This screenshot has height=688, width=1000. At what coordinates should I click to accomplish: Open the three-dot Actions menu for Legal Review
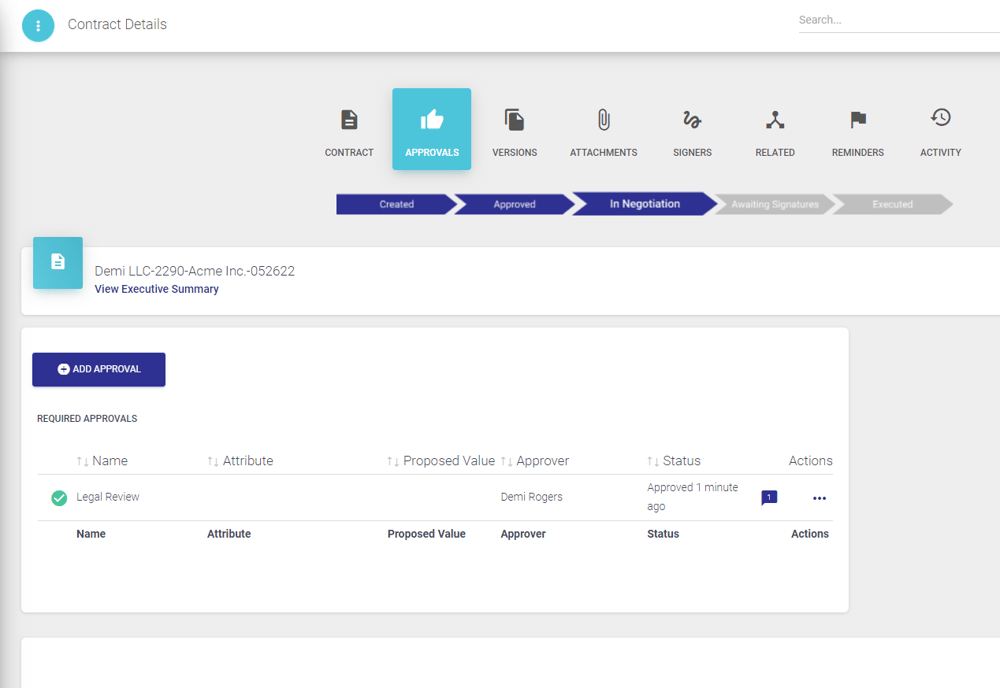(819, 497)
